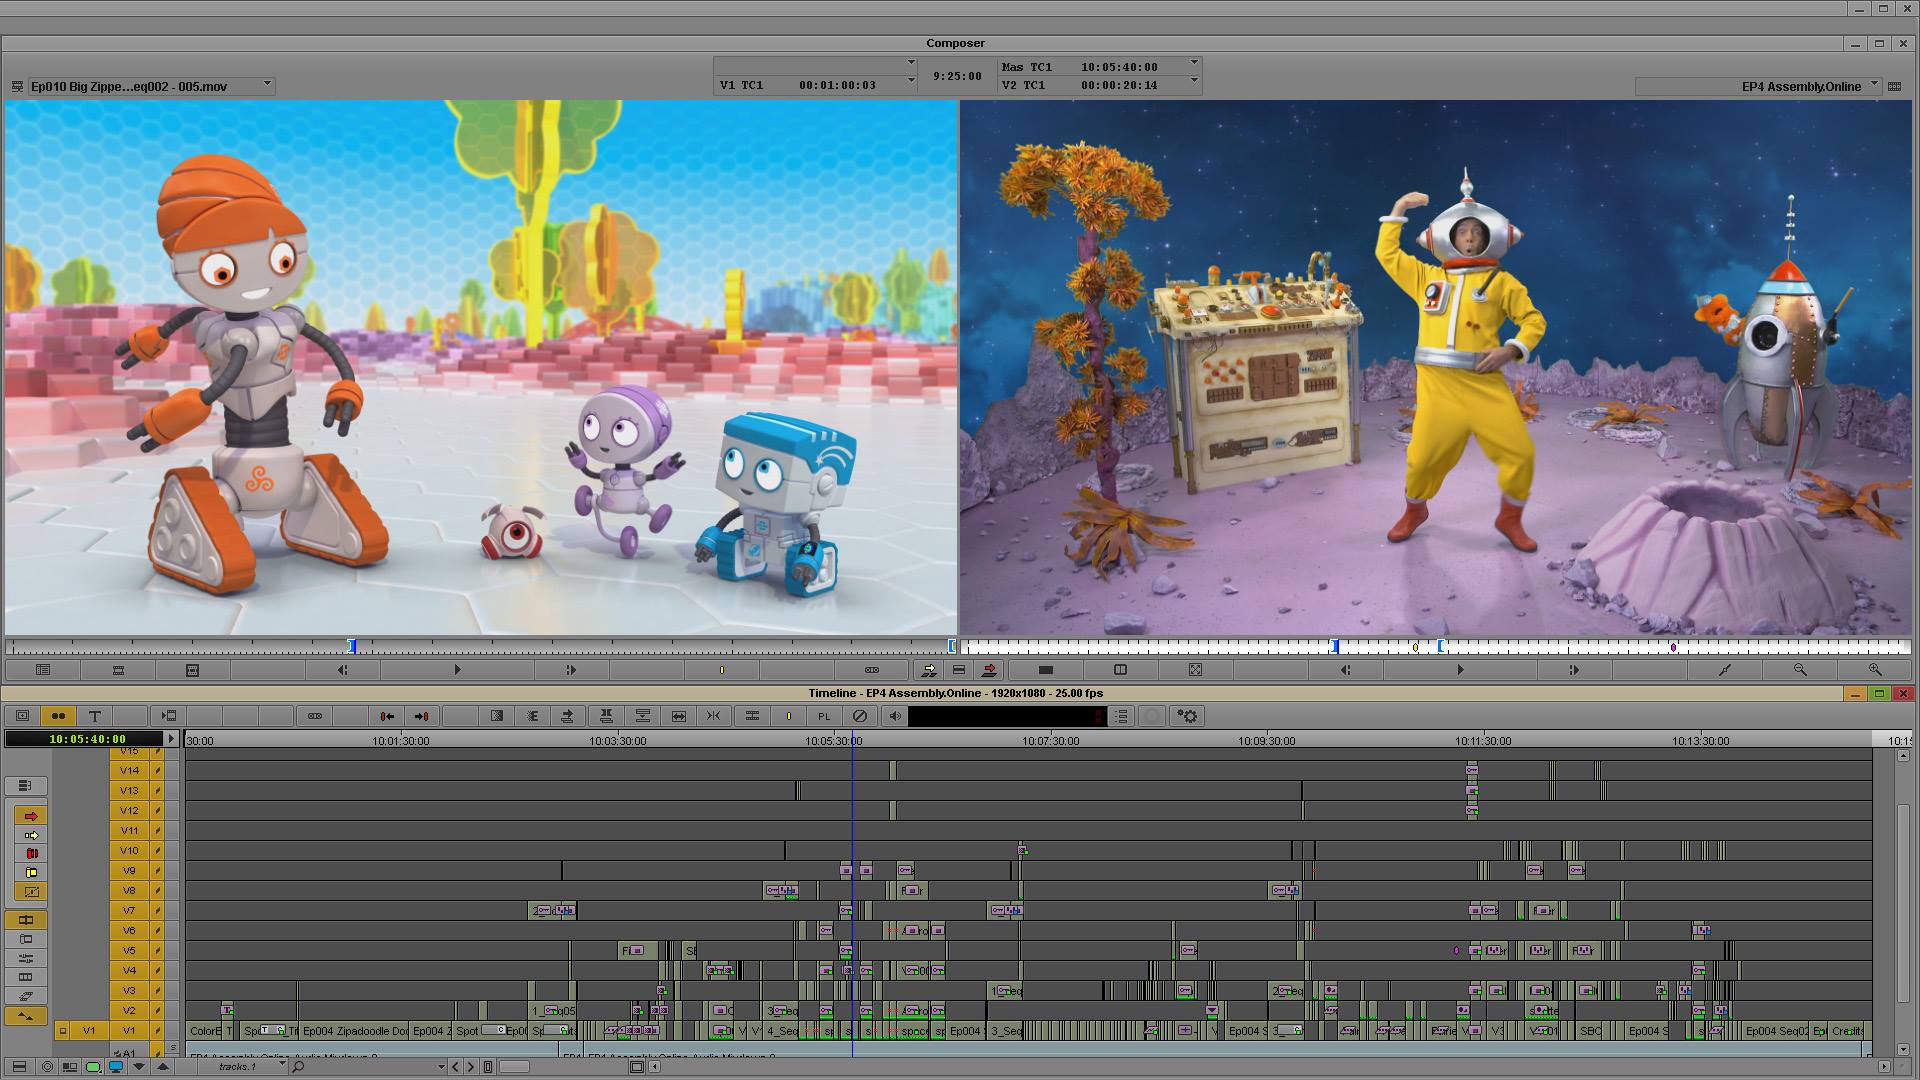1920x1080 pixels.
Task: Toggle V10 track selector
Action: click(x=129, y=850)
